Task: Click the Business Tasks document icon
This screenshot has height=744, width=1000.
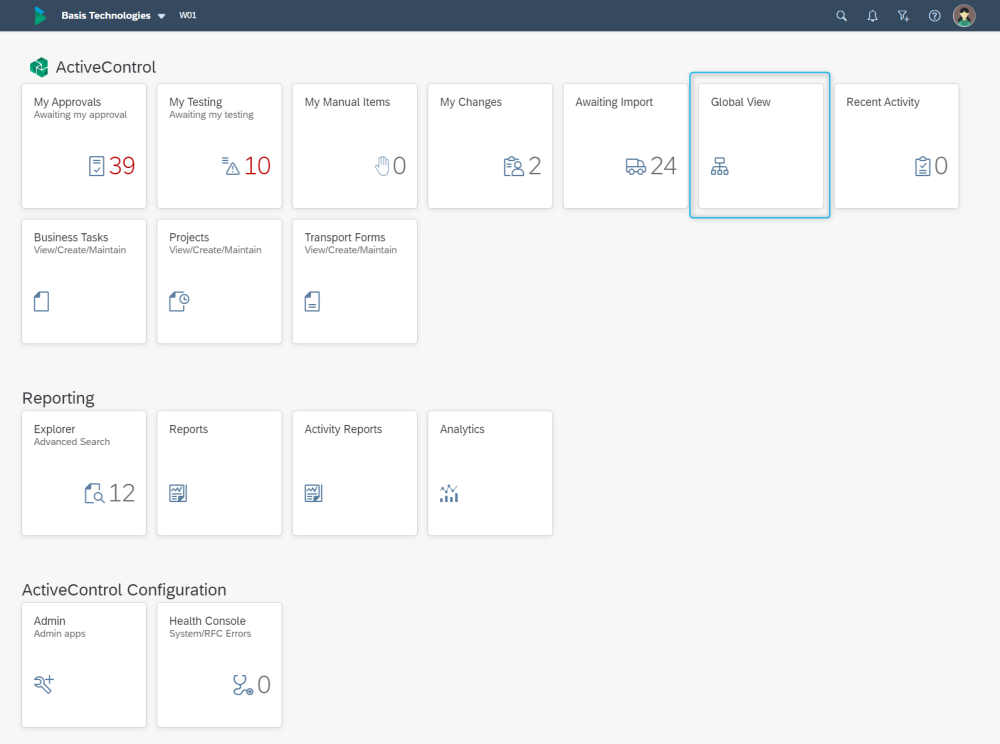Action: 41,301
